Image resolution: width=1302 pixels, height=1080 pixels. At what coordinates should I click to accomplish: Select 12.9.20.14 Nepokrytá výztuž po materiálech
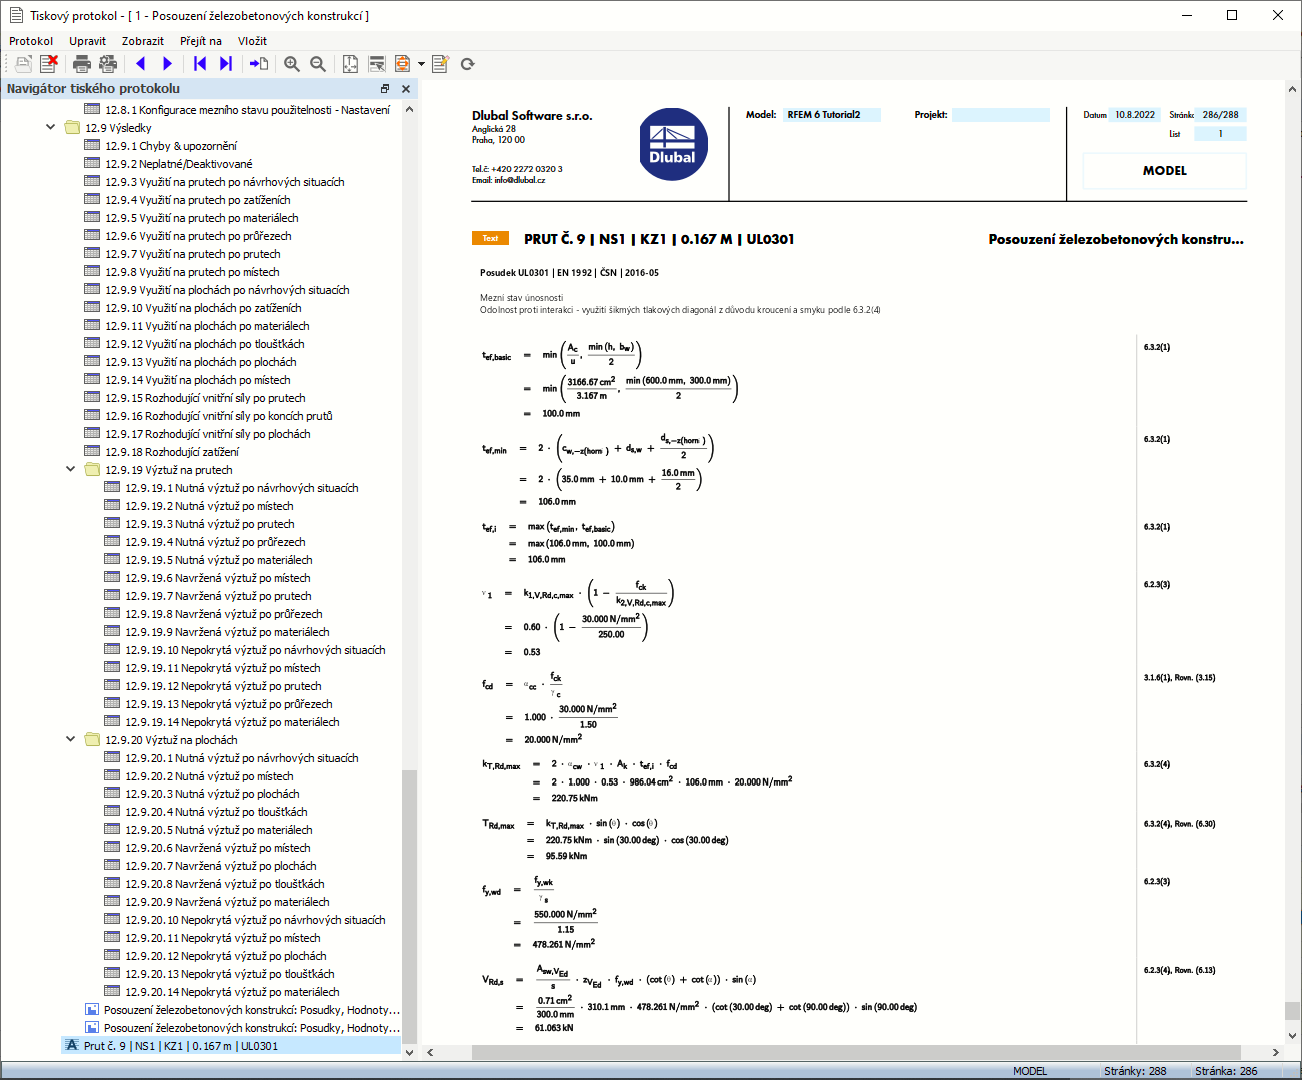pos(232,992)
